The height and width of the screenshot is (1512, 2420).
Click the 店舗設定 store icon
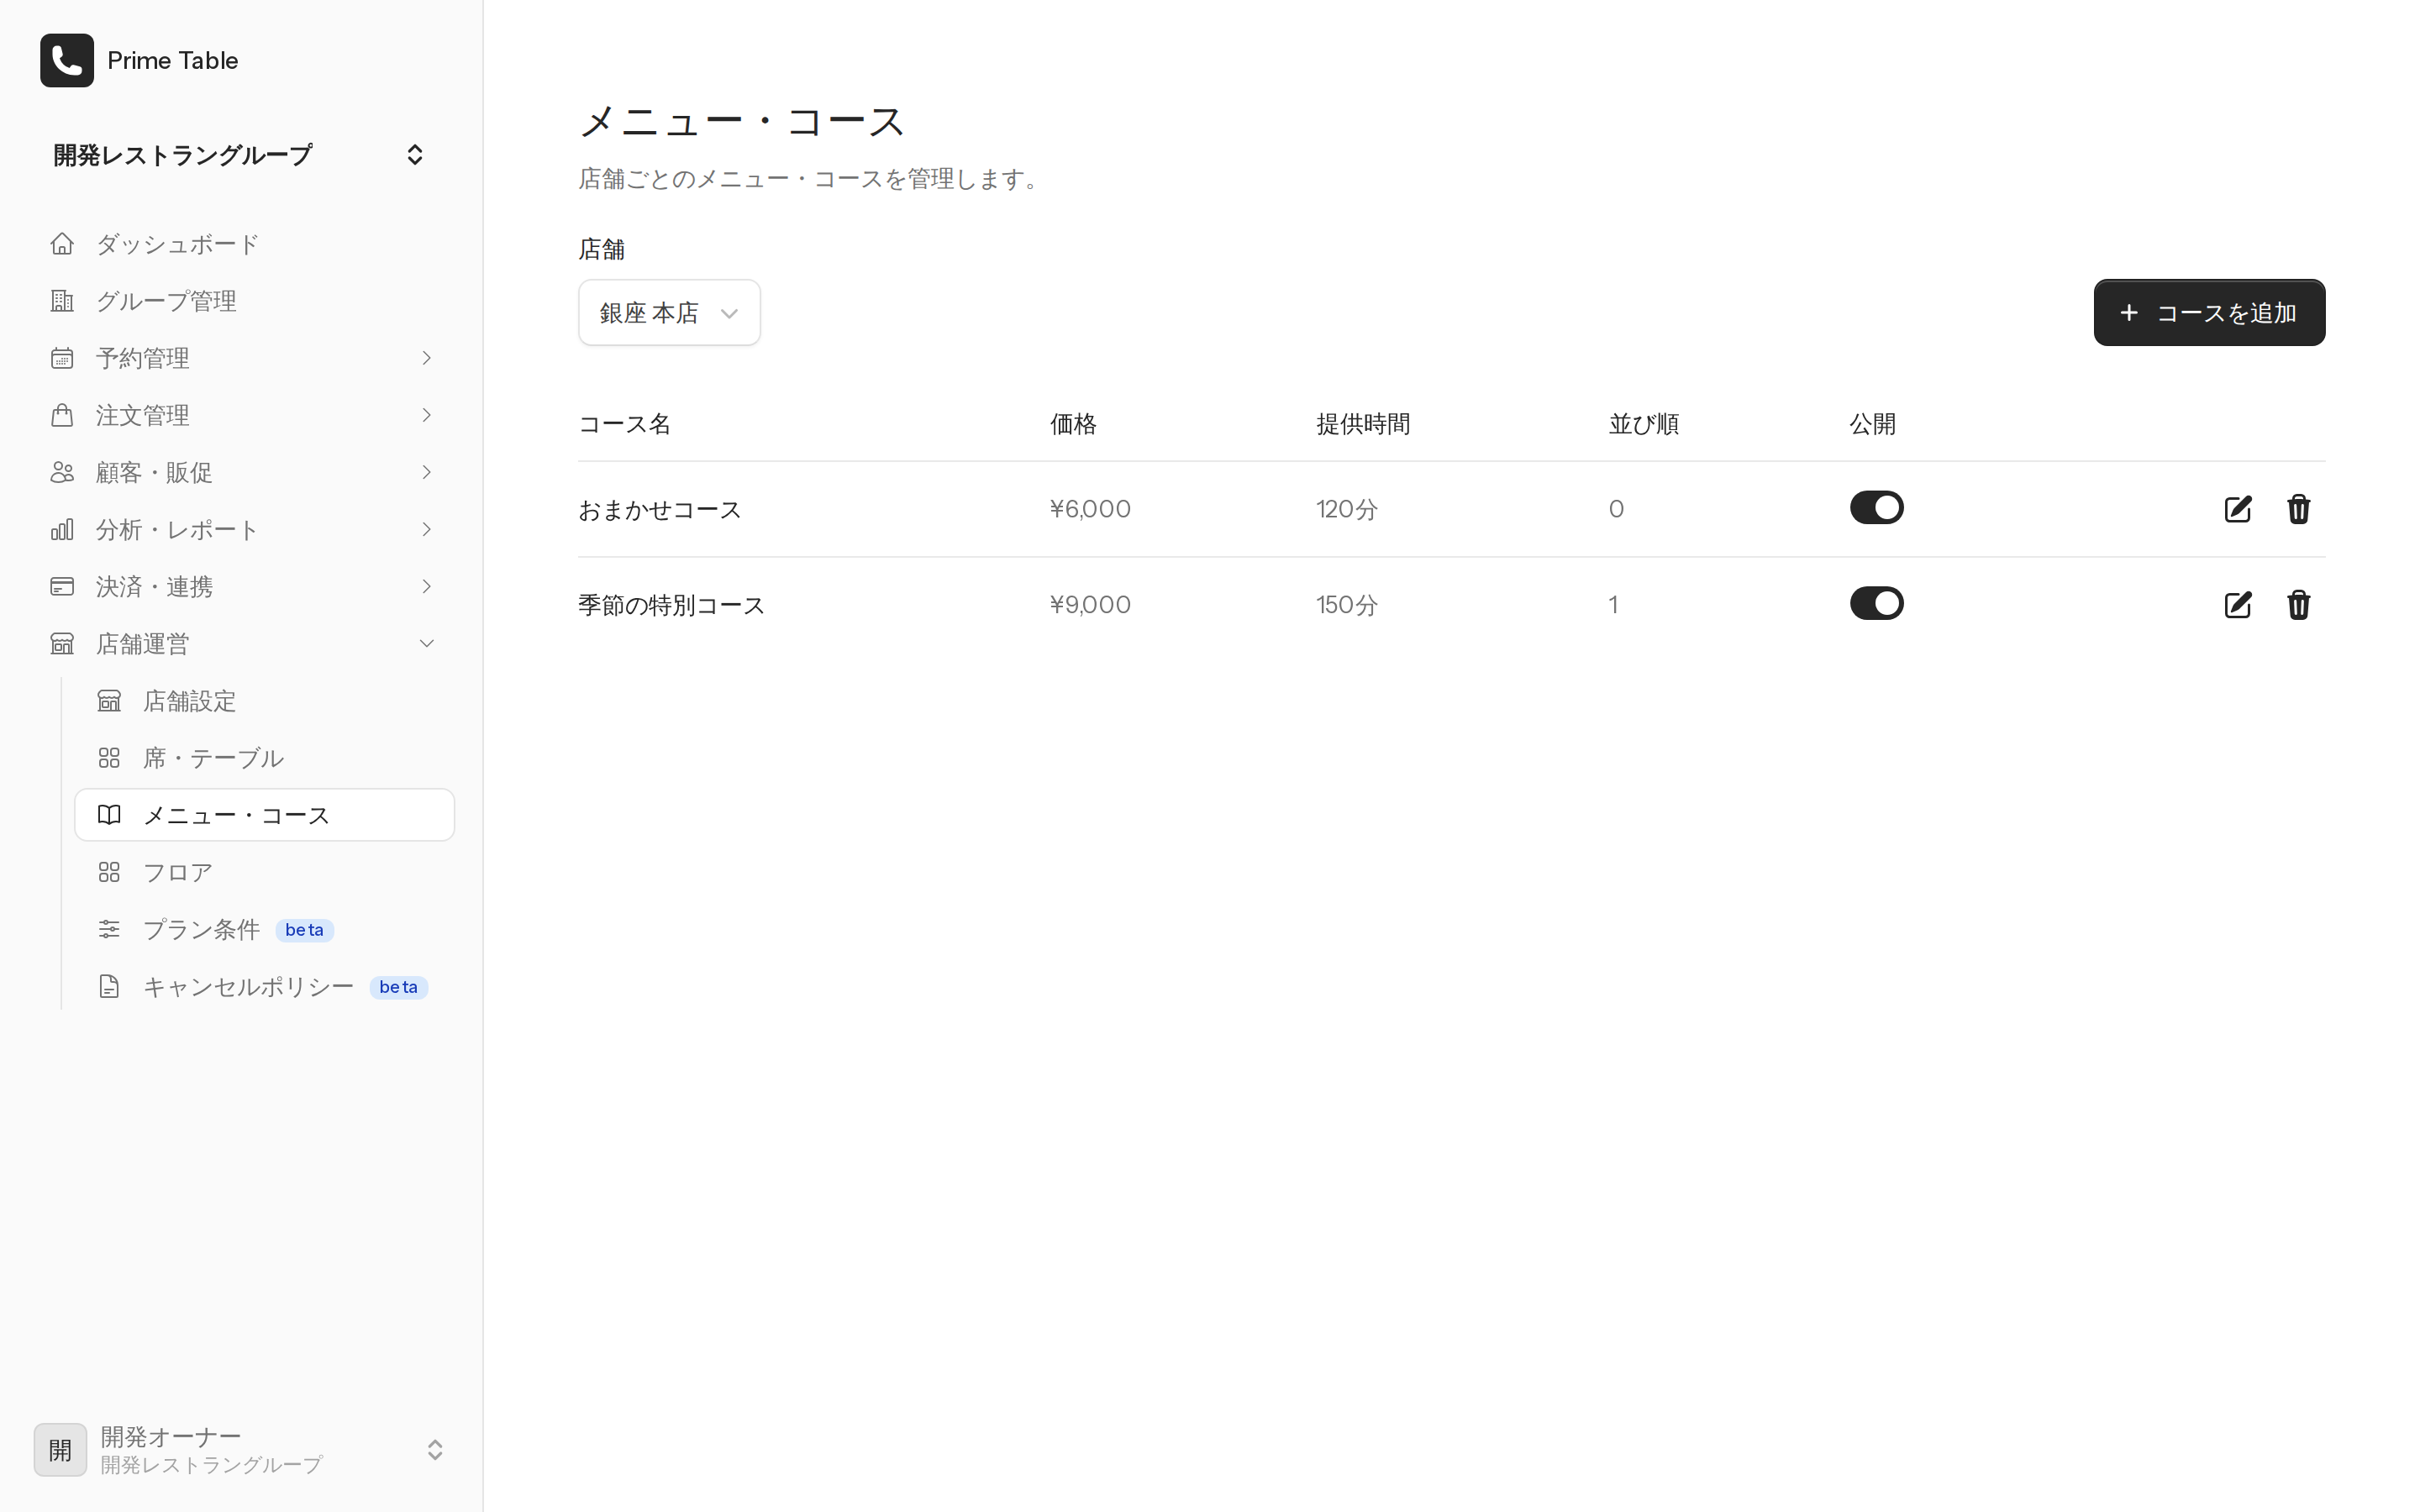tap(109, 701)
